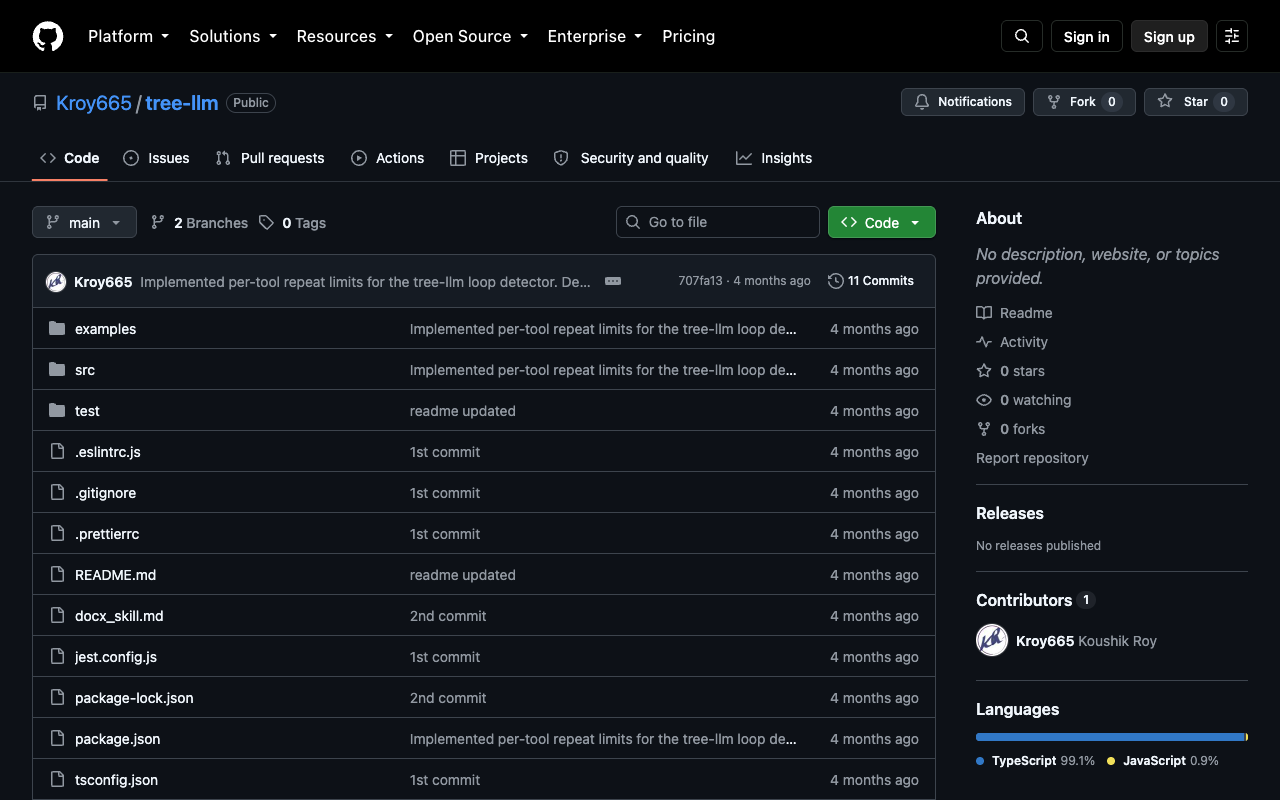Screen dimensions: 1280x800
Task: Open the package-lock.json file
Action: click(134, 698)
